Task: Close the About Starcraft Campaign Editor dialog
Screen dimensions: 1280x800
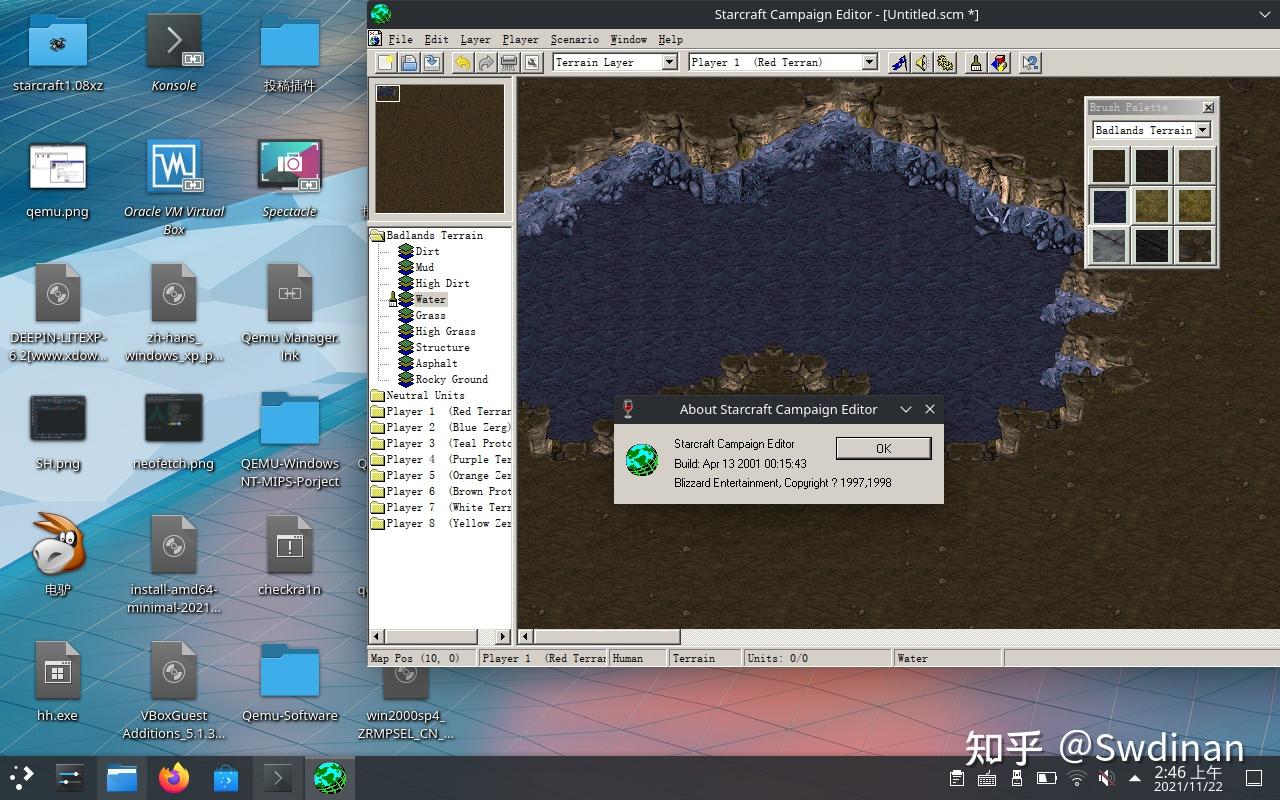Action: [930, 409]
